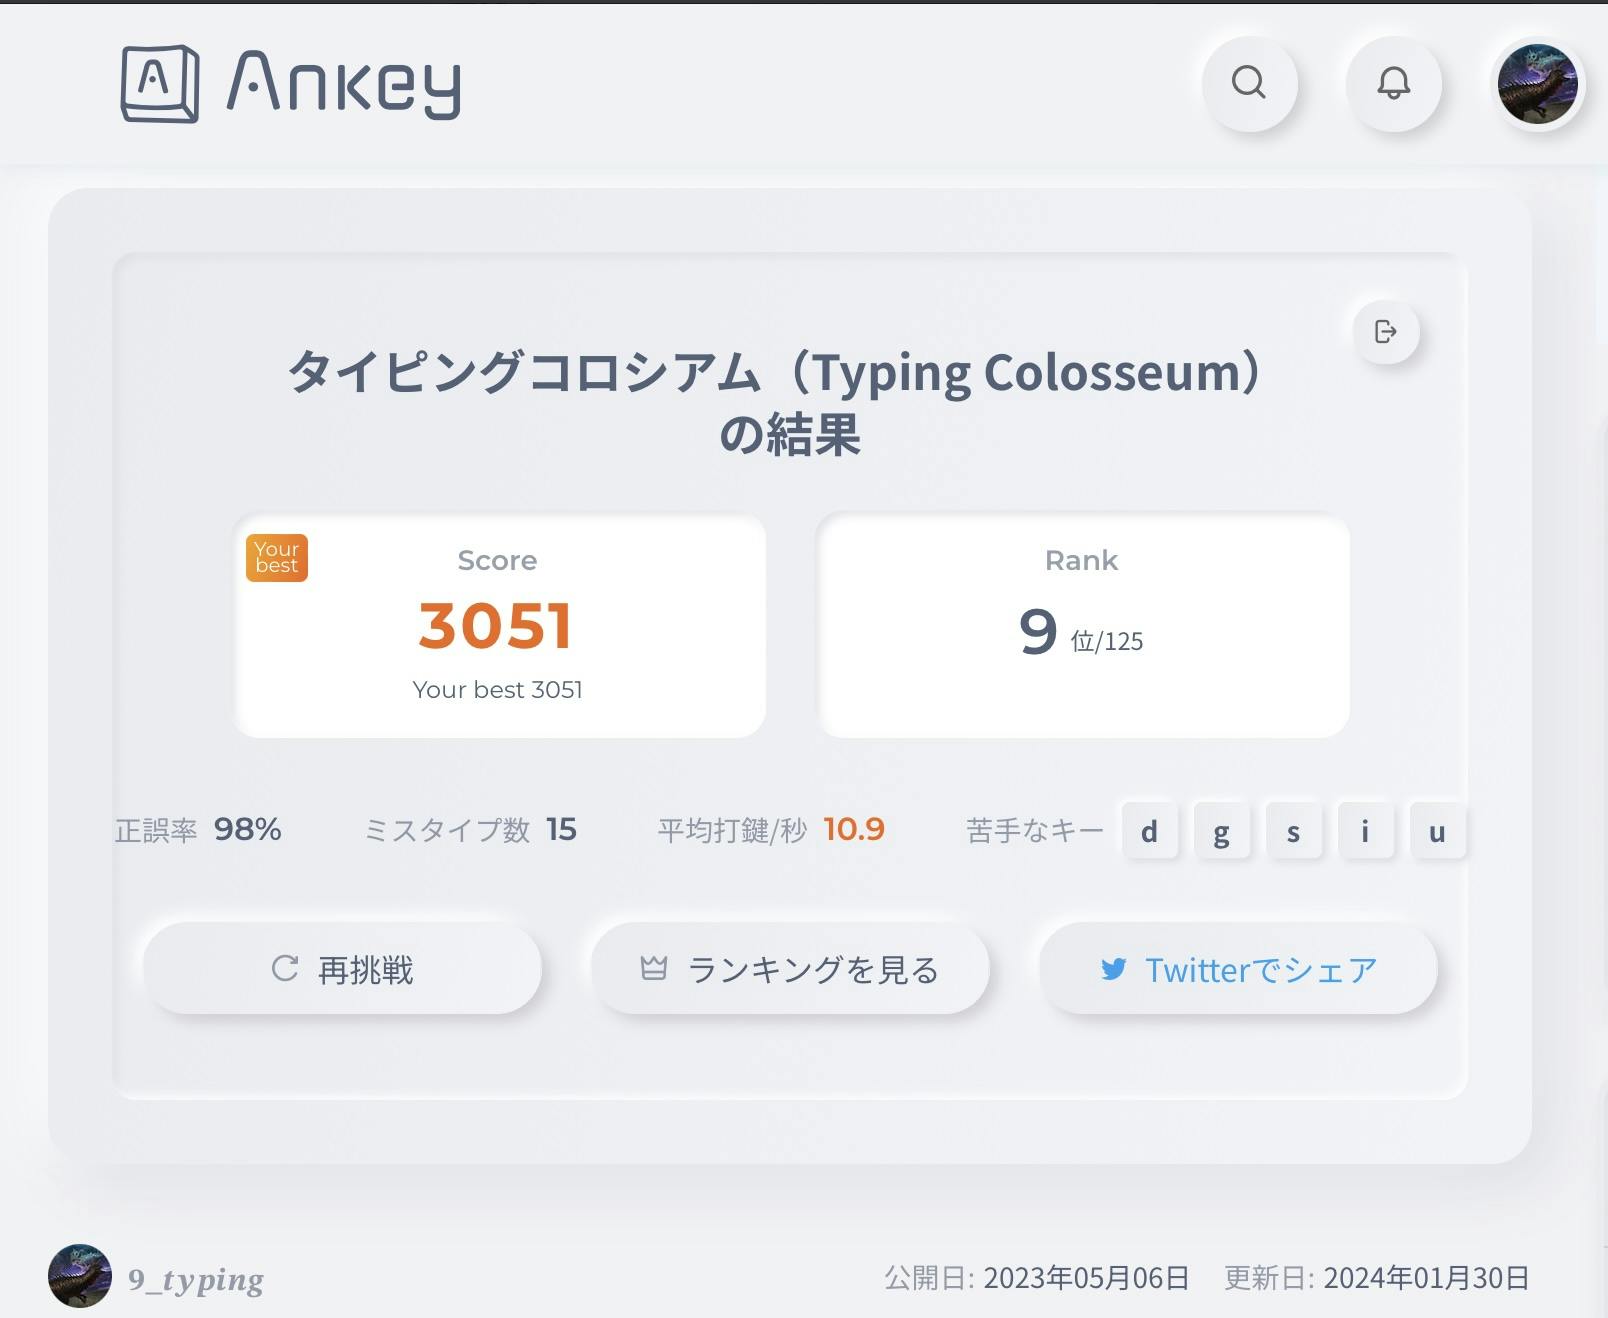
Task: Click the 再挑戦 retry button
Action: tap(342, 969)
